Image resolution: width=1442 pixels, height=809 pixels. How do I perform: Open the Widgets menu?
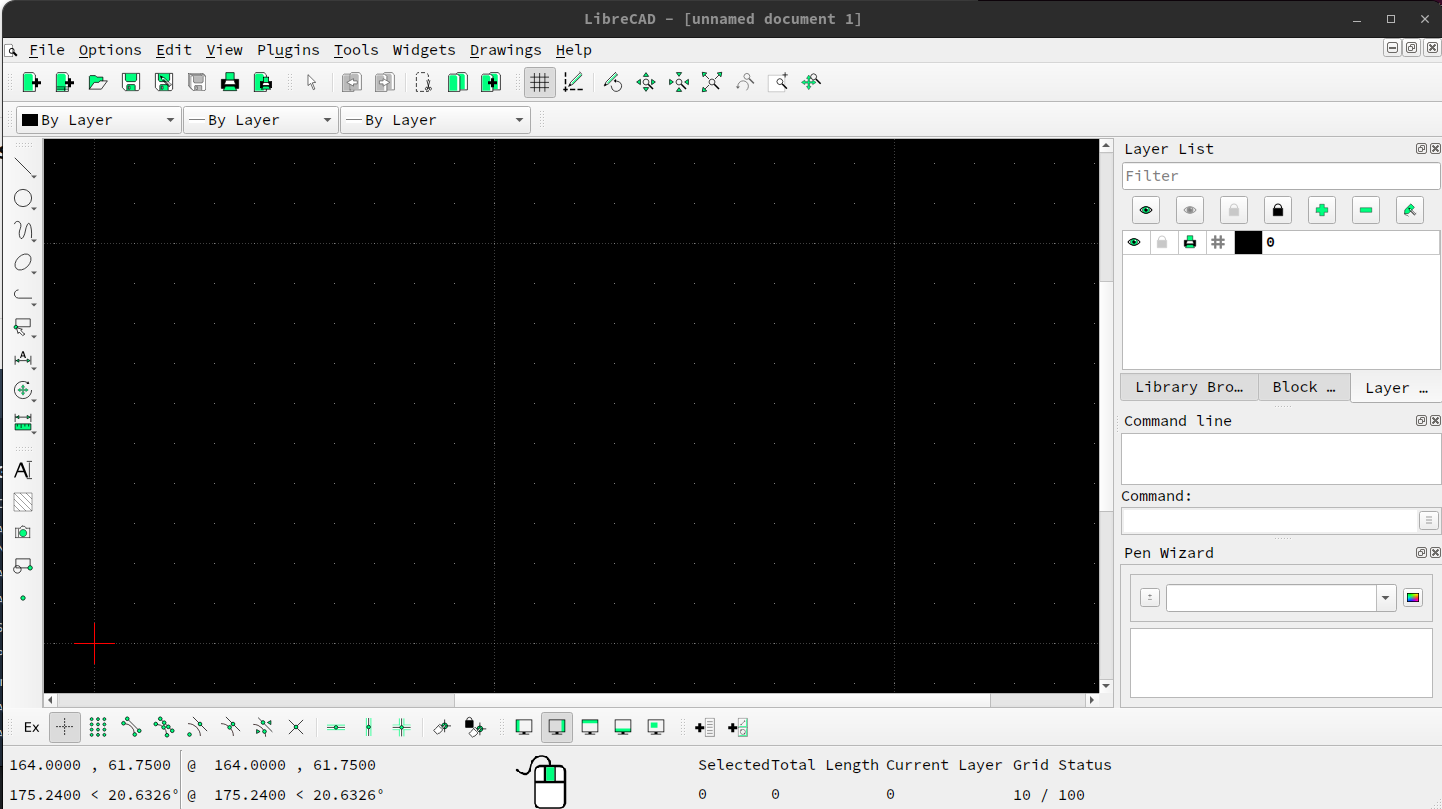click(424, 50)
